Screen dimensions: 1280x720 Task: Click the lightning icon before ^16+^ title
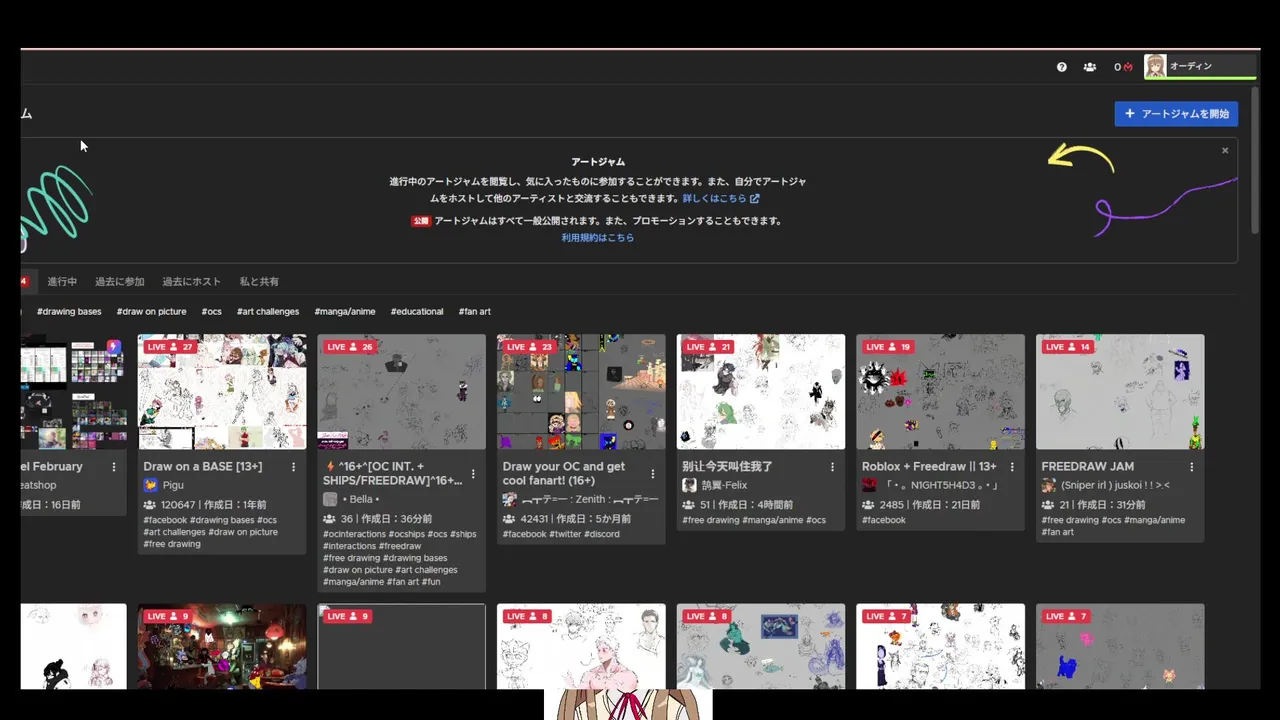coord(329,467)
